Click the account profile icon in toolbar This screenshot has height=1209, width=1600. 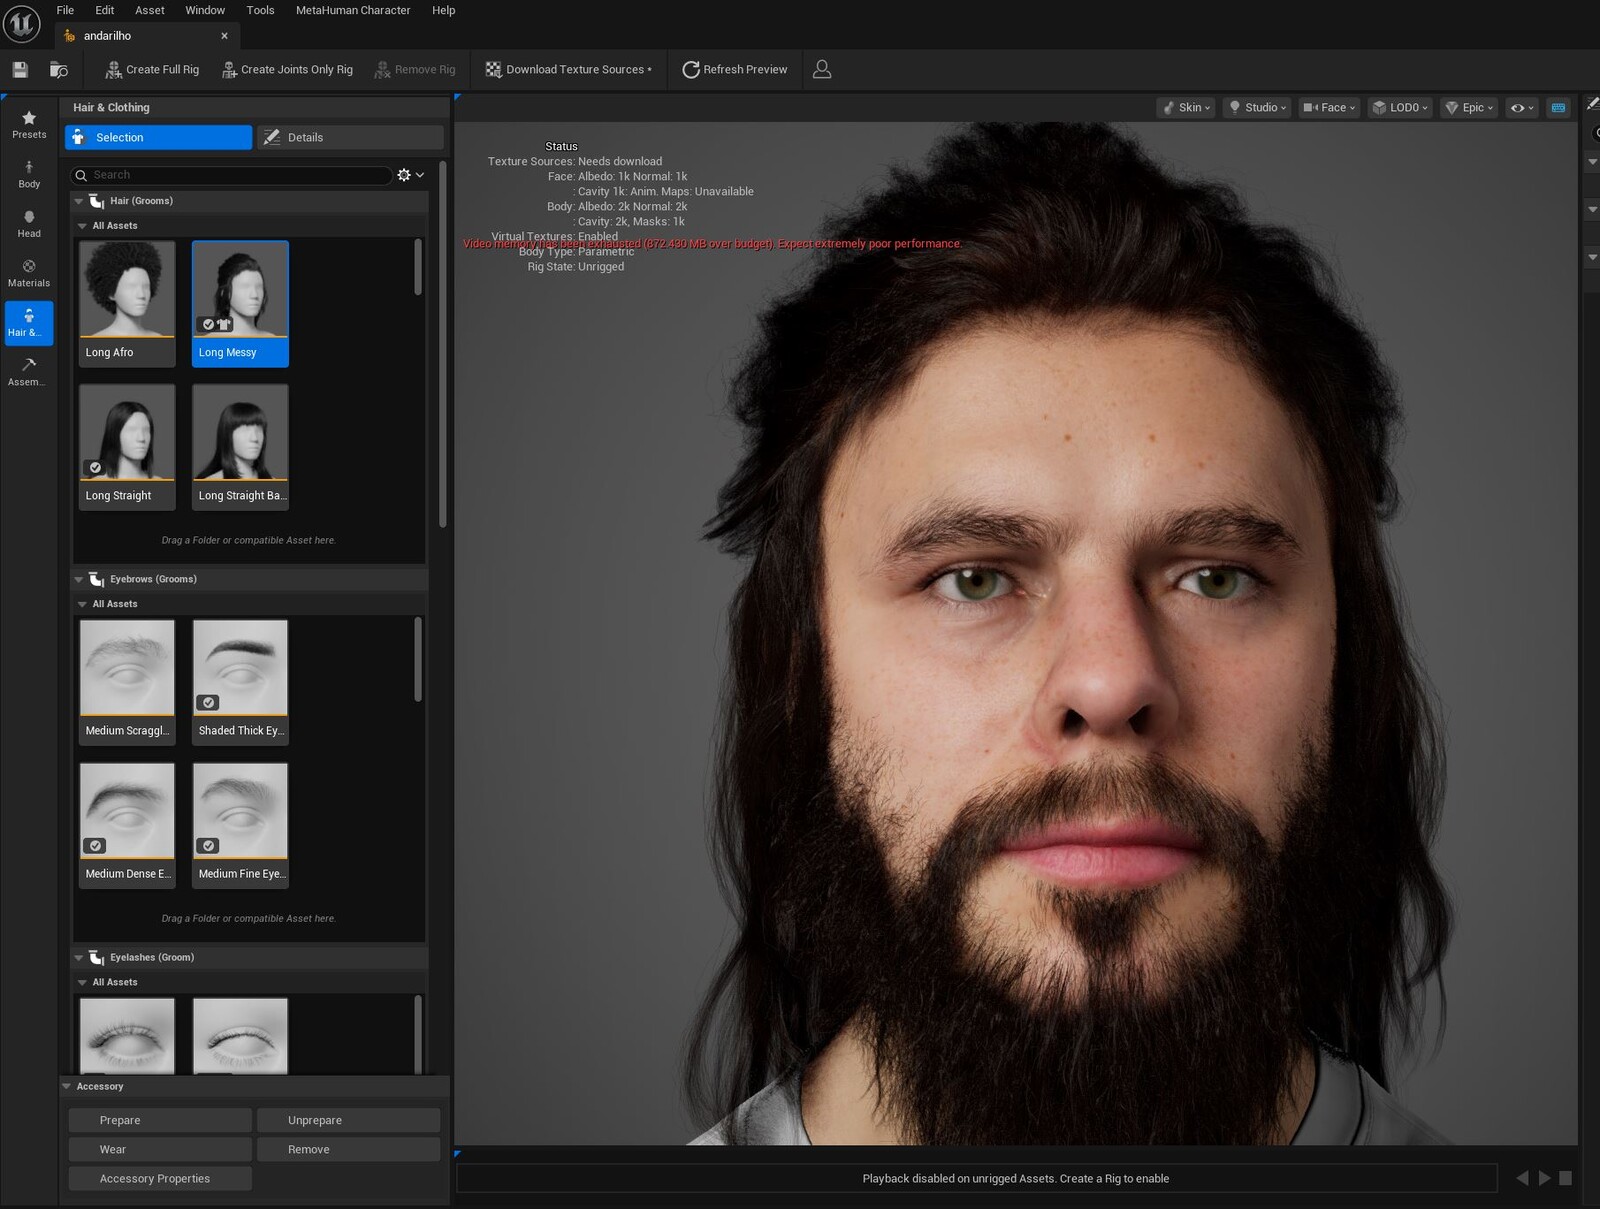[x=822, y=69]
